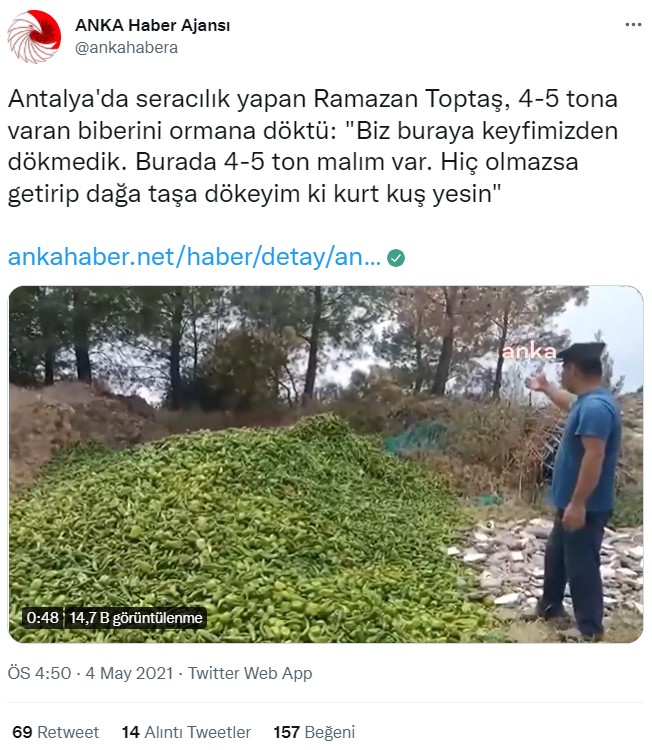652x750 pixels.
Task: Open the ÖS 4:50 timestamp
Action: coord(39,673)
